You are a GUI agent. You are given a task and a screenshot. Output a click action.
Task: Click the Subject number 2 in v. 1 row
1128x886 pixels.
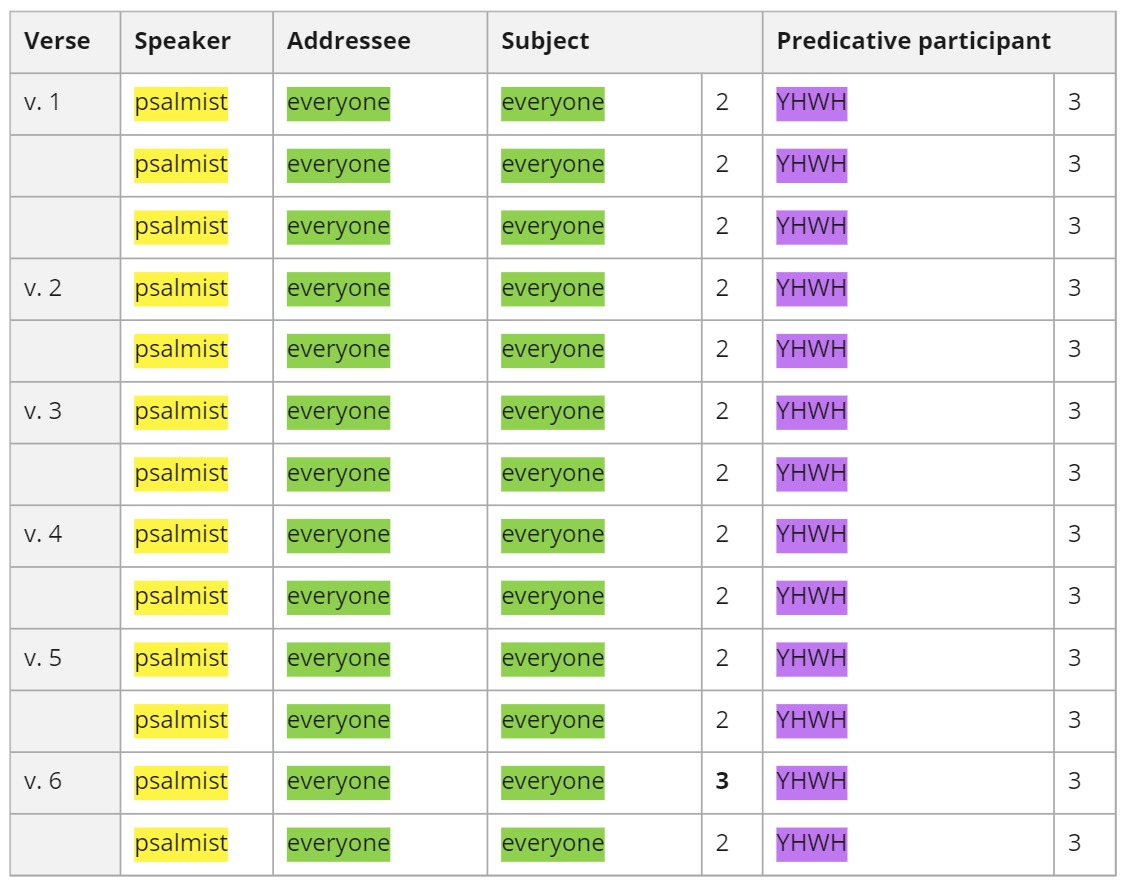pyautogui.click(x=722, y=102)
